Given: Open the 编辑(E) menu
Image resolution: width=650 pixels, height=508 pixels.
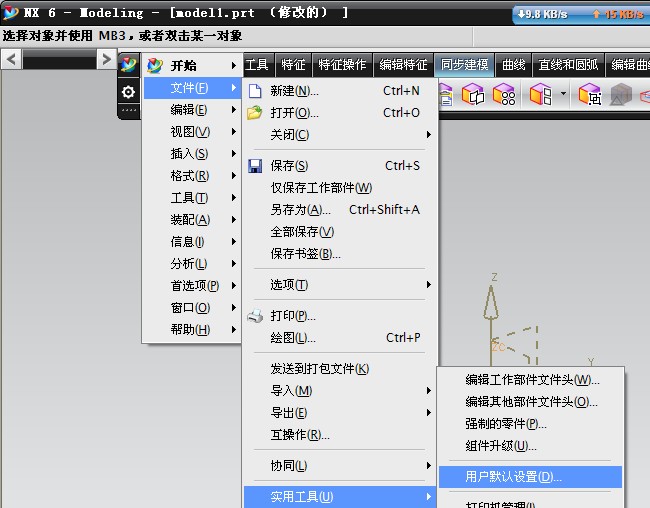Looking at the screenshot, I should click(x=192, y=110).
